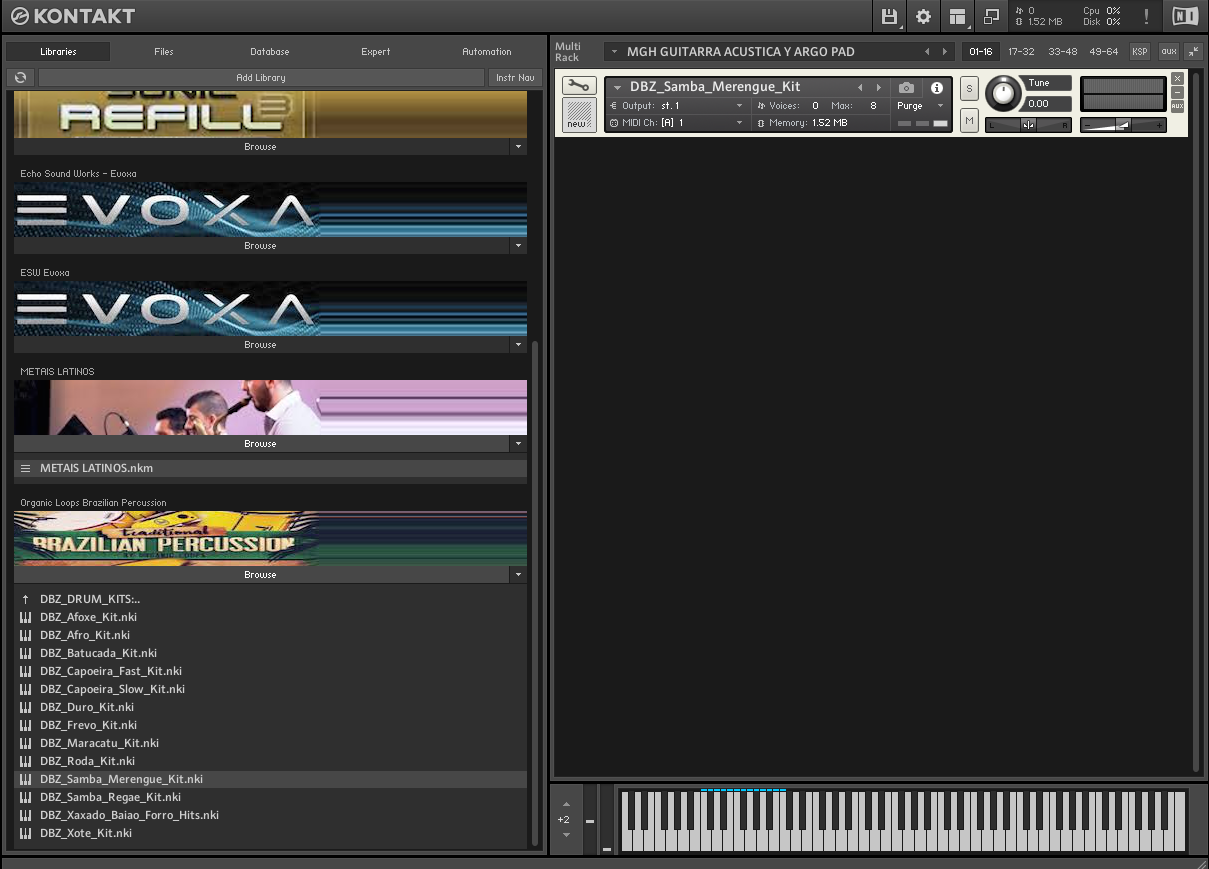Image resolution: width=1209 pixels, height=869 pixels.
Task: Open the METAIS LATINOS library options arrow
Action: pos(518,444)
